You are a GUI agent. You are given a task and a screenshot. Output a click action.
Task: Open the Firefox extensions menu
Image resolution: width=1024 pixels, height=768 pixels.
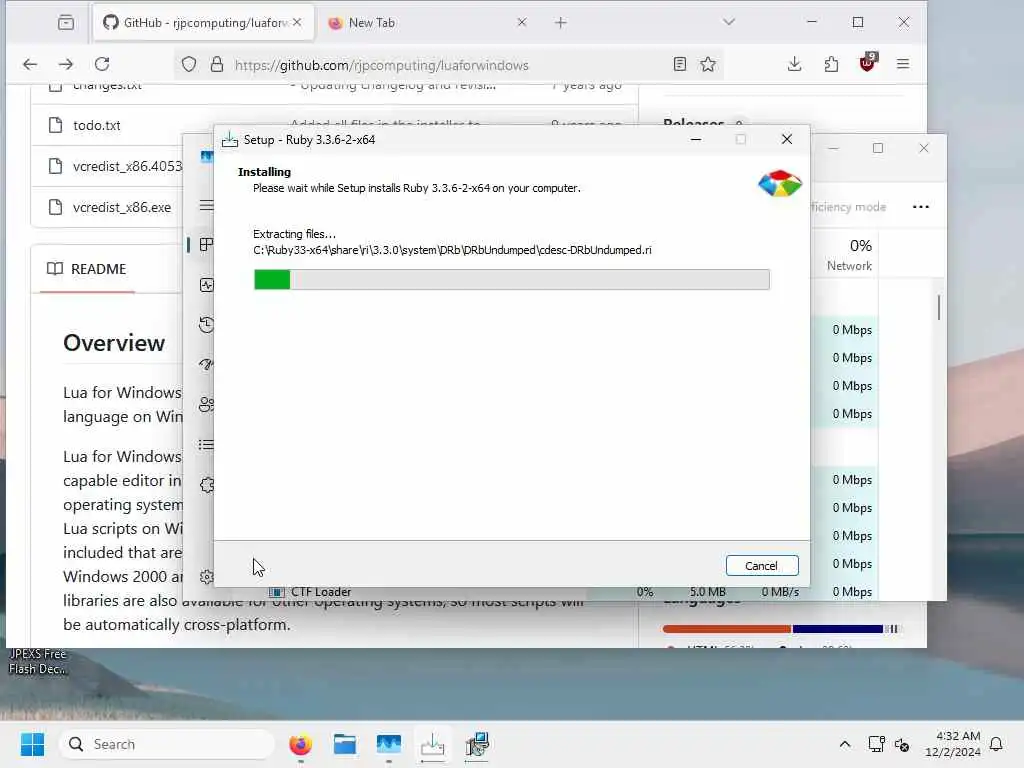[831, 64]
